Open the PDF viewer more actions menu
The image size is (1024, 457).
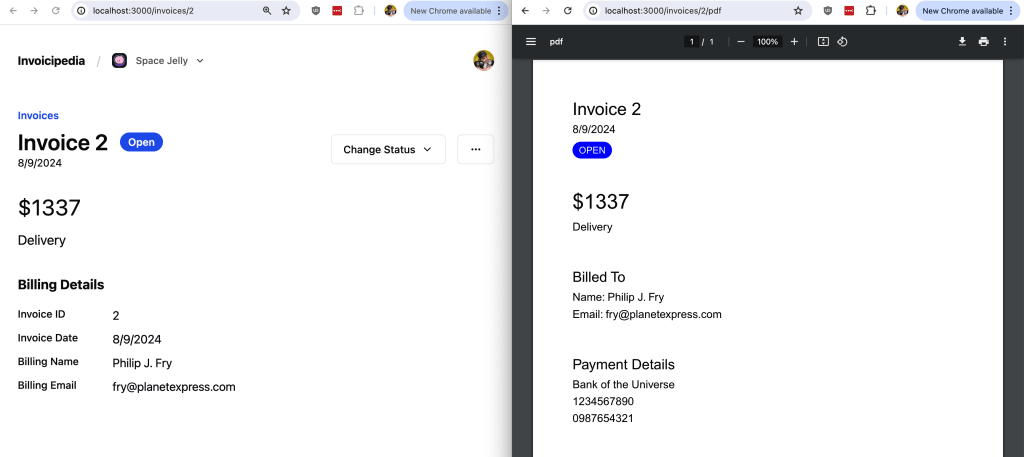click(1004, 42)
